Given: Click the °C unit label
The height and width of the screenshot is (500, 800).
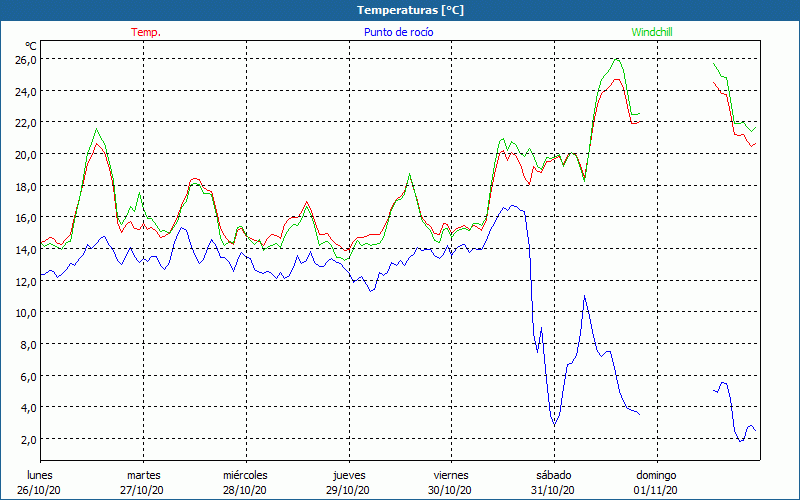Looking at the screenshot, I should pyautogui.click(x=31, y=47).
